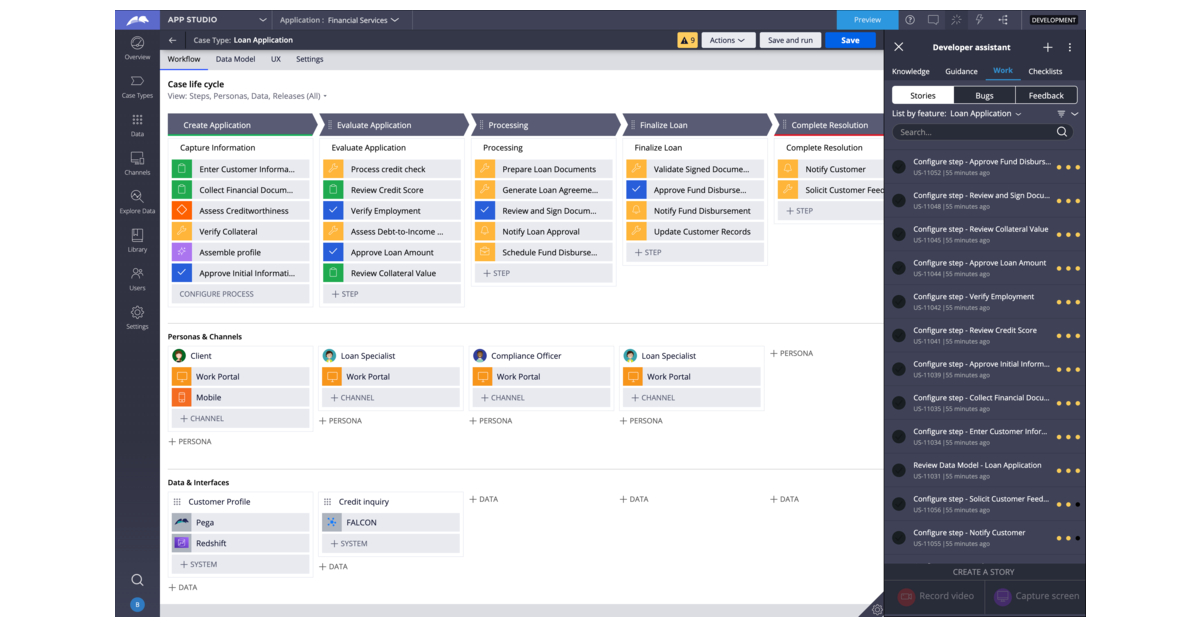The image size is (1200, 627).
Task: Click the help question-mark icon in the header
Action: pos(909,19)
